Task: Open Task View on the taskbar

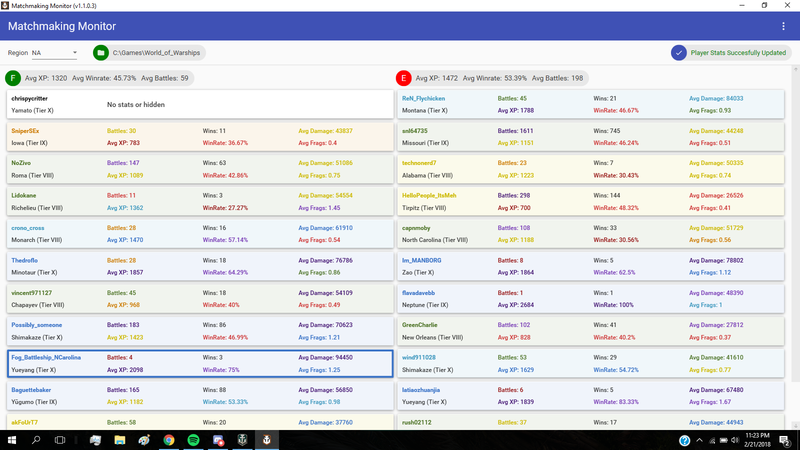Action: coord(62,440)
